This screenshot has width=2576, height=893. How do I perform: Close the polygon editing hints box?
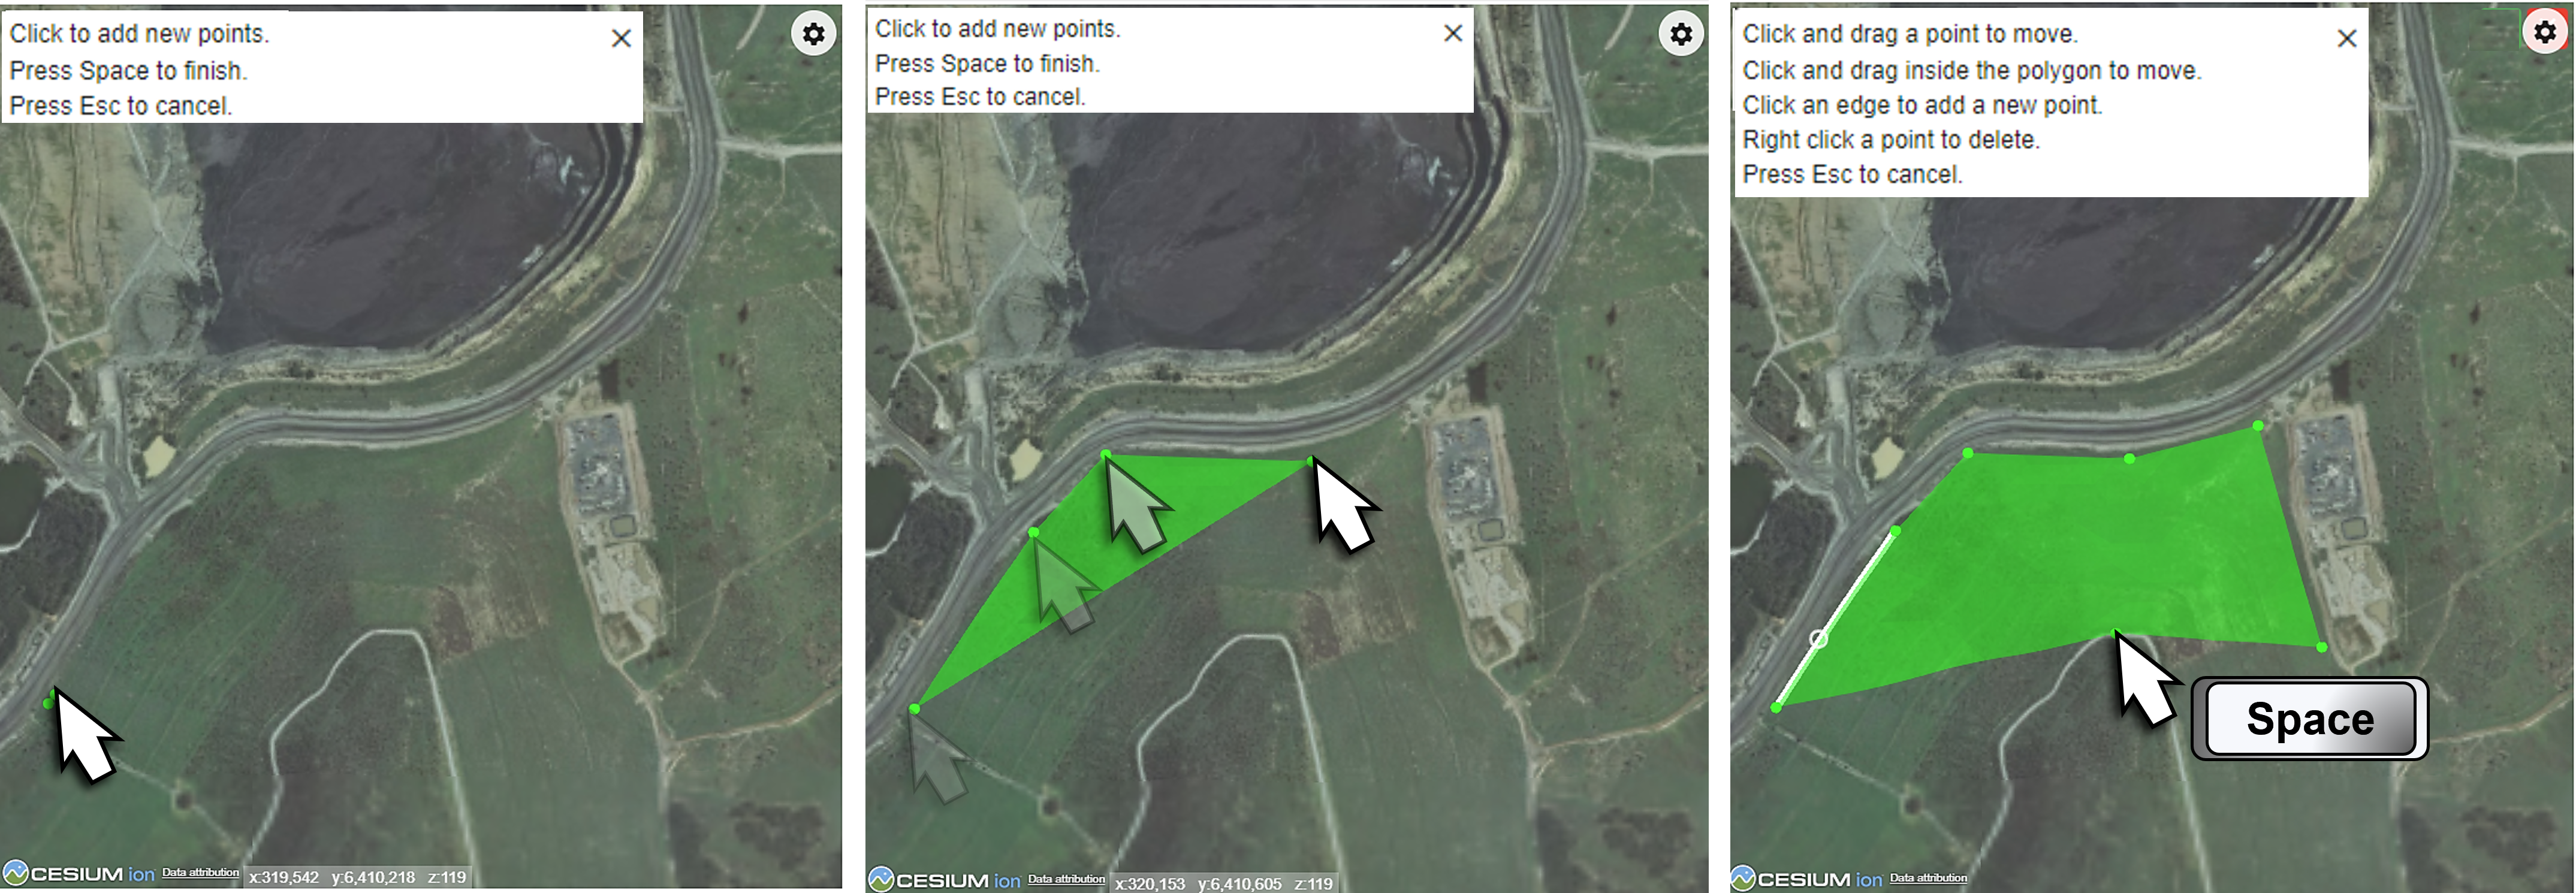tap(2346, 38)
